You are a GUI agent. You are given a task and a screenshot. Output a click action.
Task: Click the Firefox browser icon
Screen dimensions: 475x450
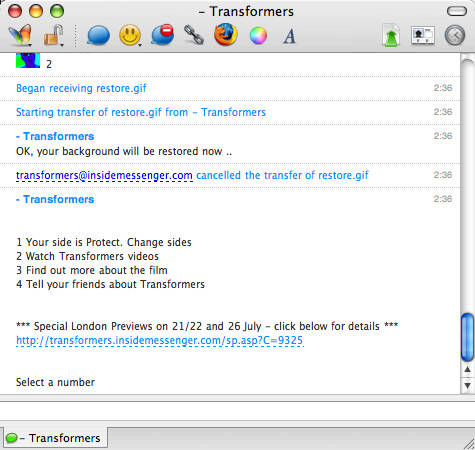[226, 34]
